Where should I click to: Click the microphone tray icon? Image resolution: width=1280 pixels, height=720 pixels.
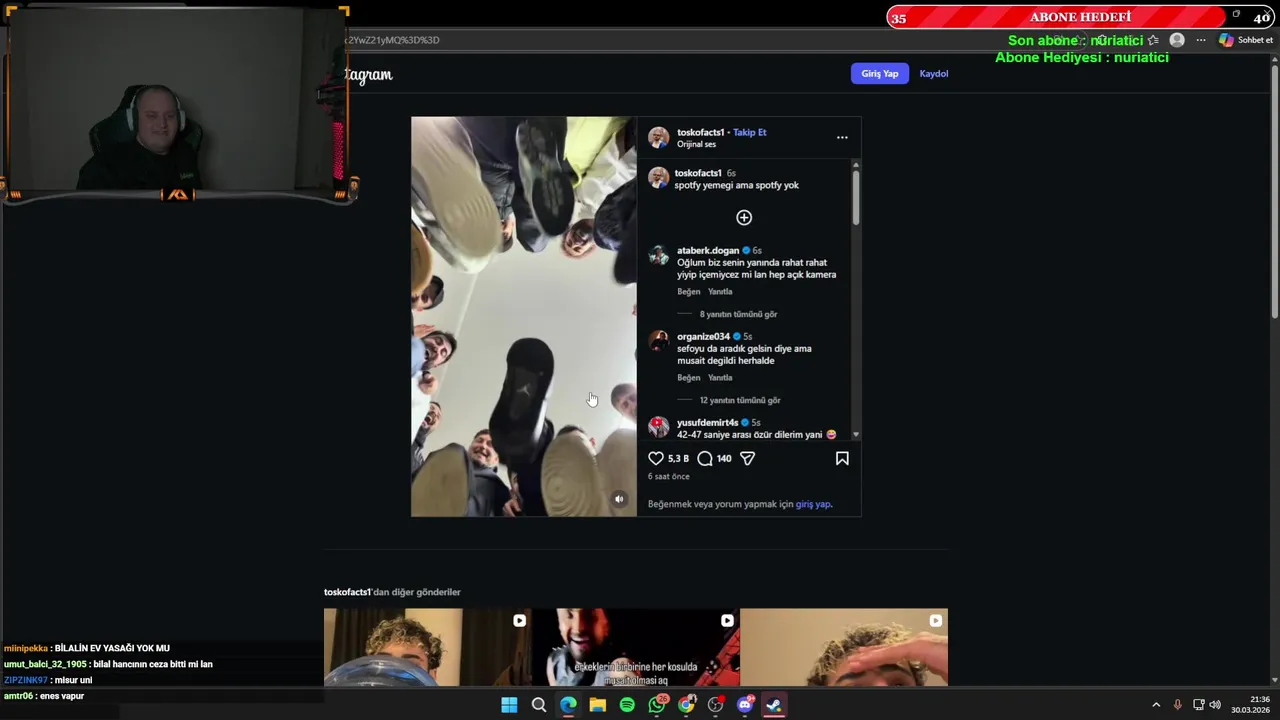(1177, 705)
